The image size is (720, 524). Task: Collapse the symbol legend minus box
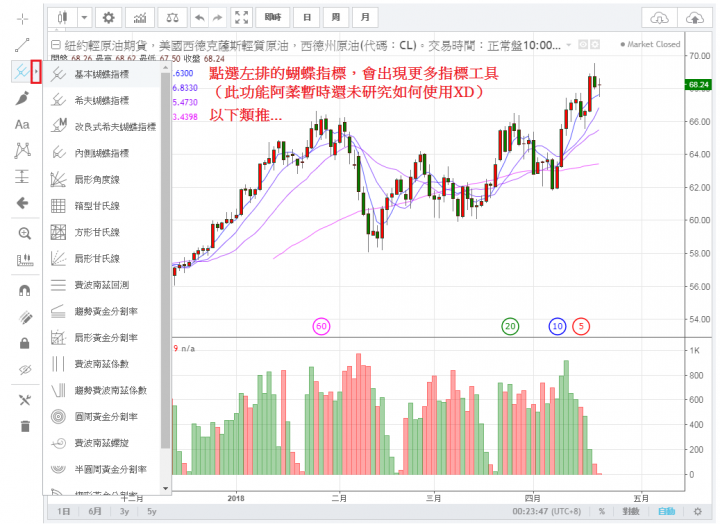tap(56, 45)
